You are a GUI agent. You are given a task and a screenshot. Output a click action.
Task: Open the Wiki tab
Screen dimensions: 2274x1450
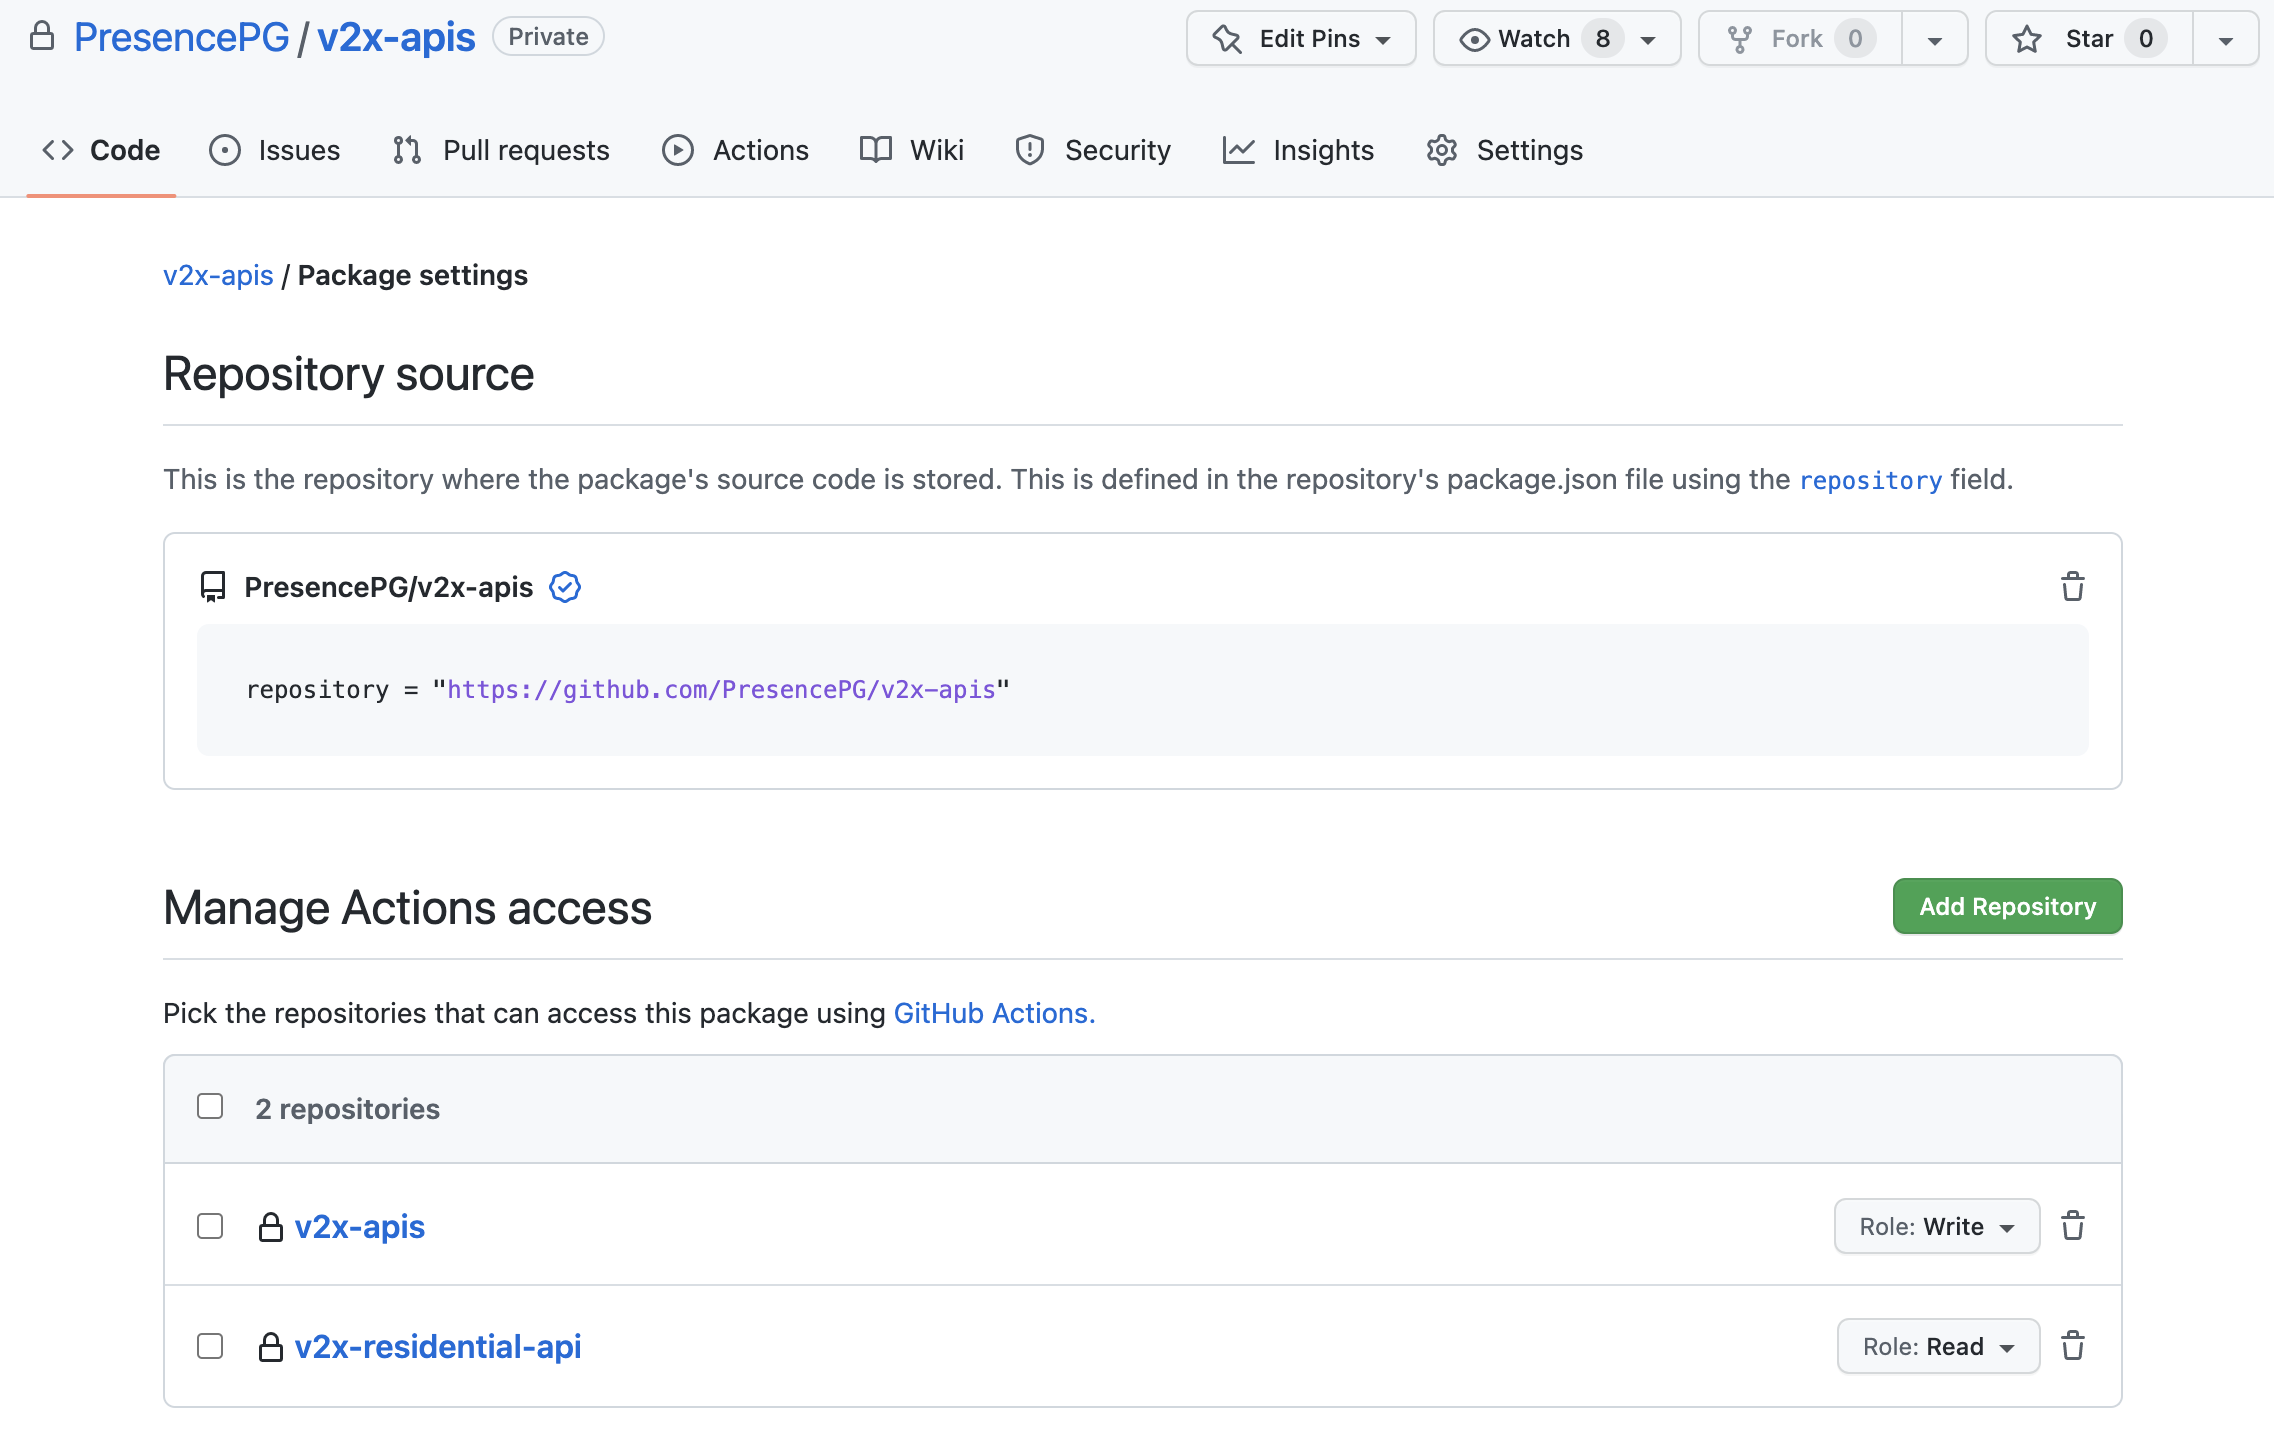coord(912,150)
